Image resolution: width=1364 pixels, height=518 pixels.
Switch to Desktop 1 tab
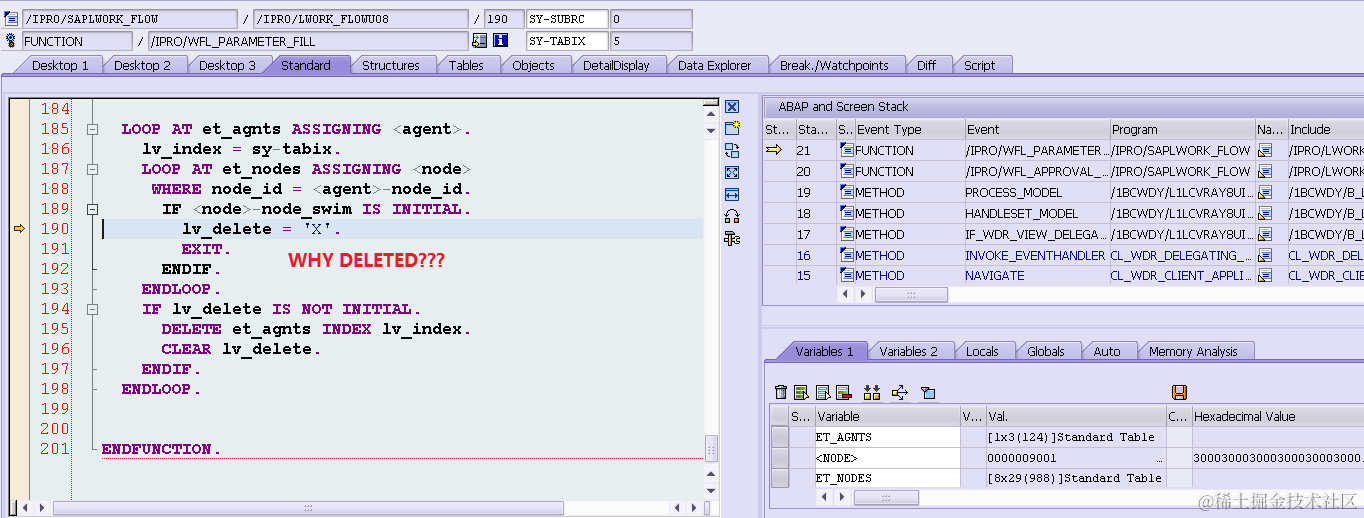[x=60, y=65]
